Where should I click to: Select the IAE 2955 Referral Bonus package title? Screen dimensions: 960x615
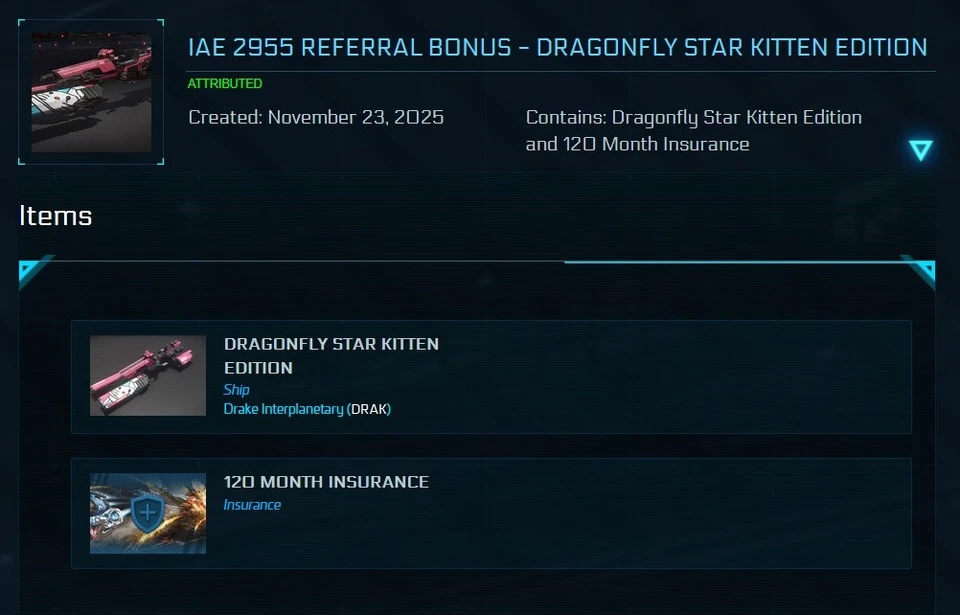point(556,46)
